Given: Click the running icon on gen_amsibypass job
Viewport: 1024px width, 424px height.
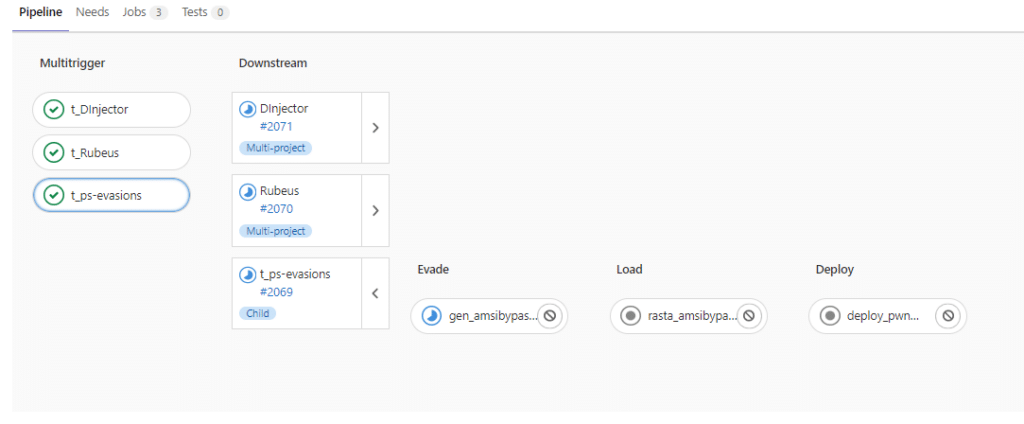Looking at the screenshot, I should 432,316.
